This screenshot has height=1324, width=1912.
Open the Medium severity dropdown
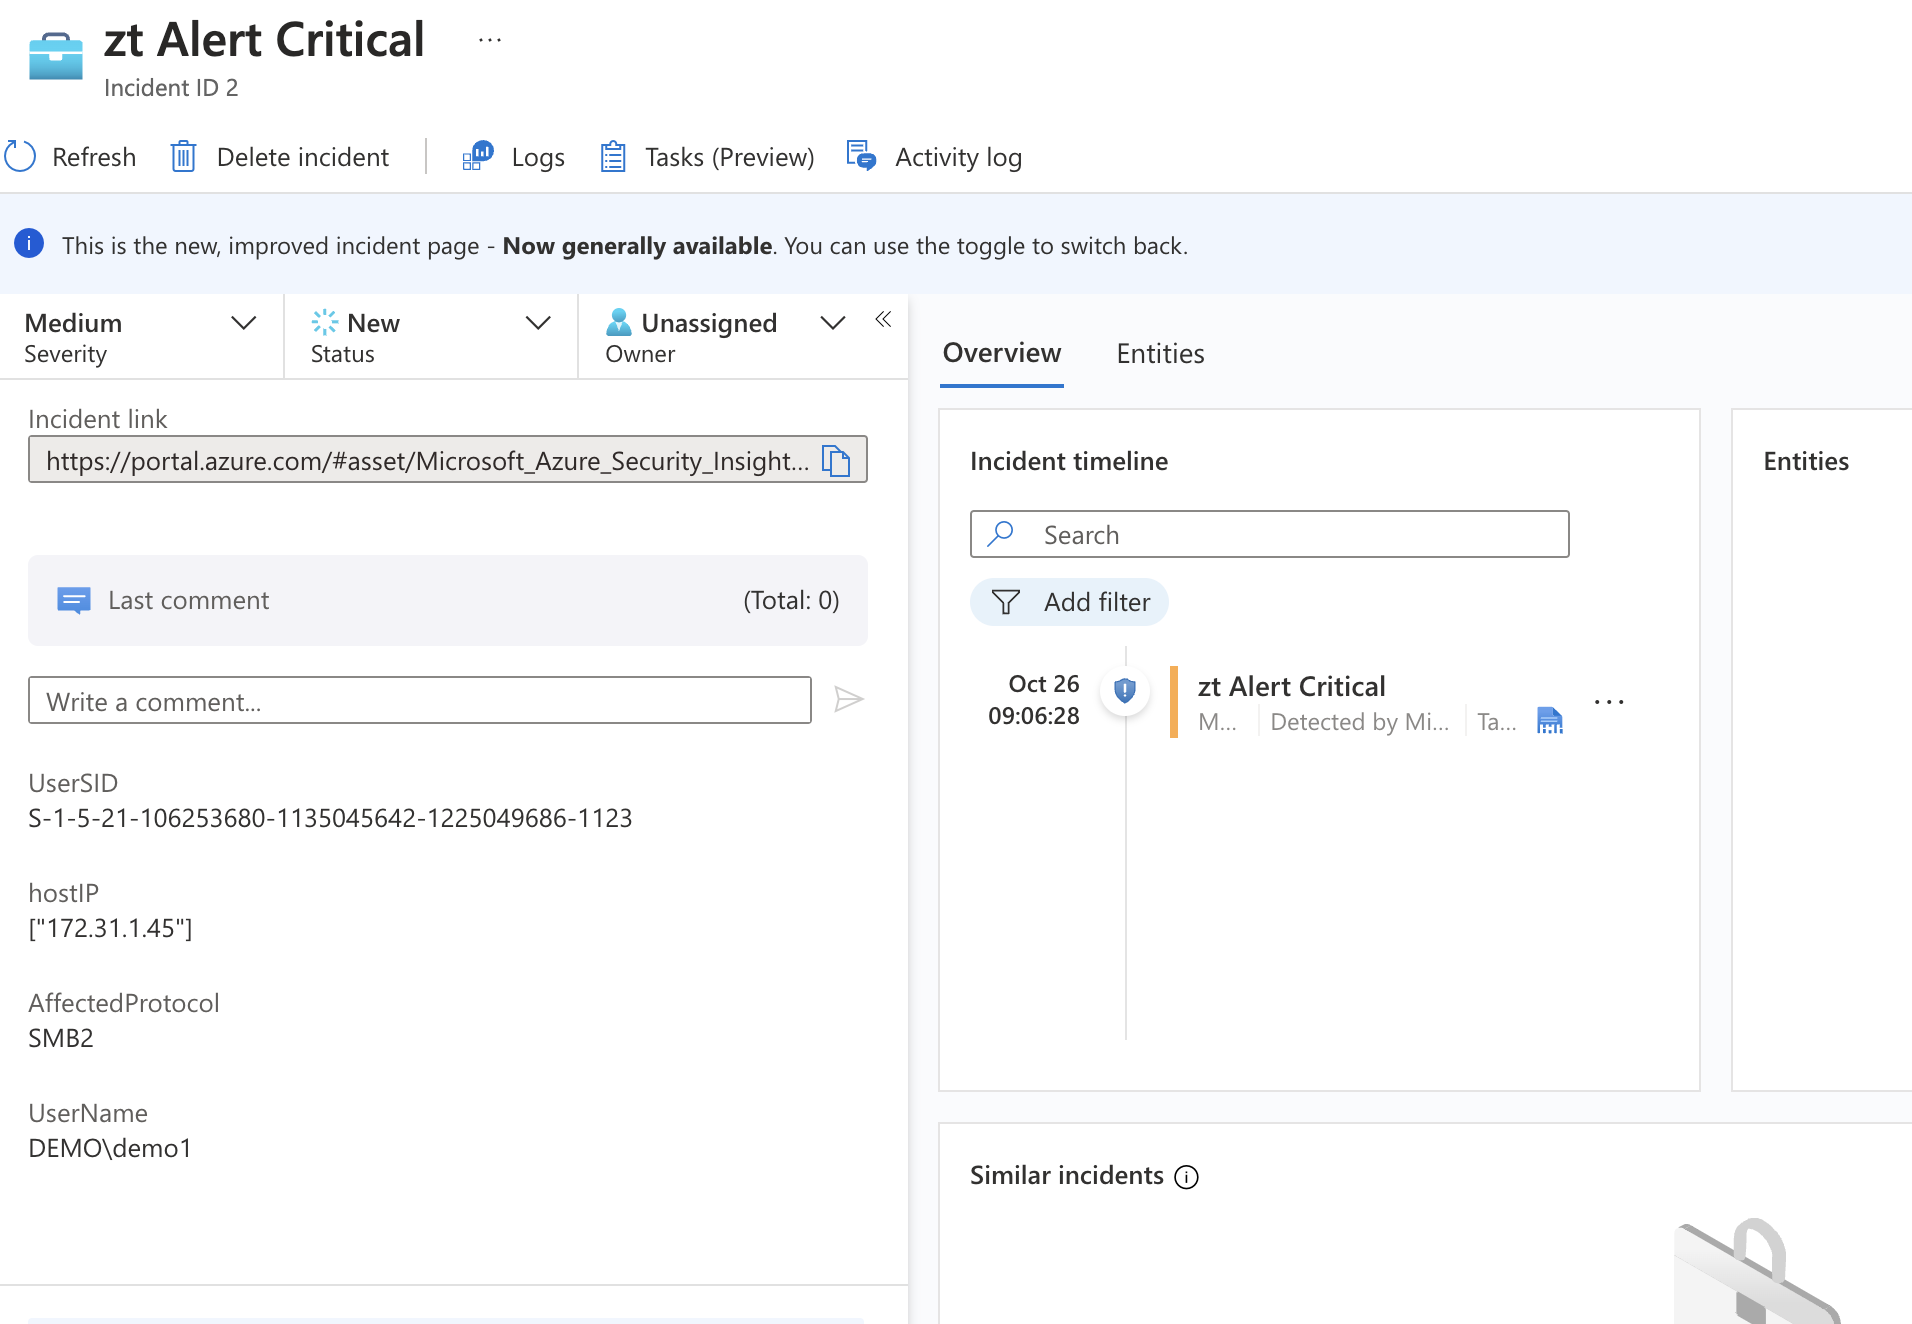click(x=243, y=323)
